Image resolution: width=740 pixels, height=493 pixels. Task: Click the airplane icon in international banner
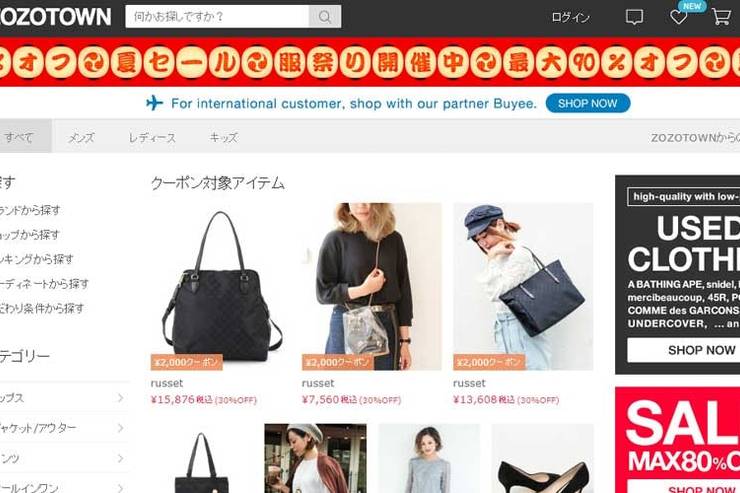tap(154, 103)
